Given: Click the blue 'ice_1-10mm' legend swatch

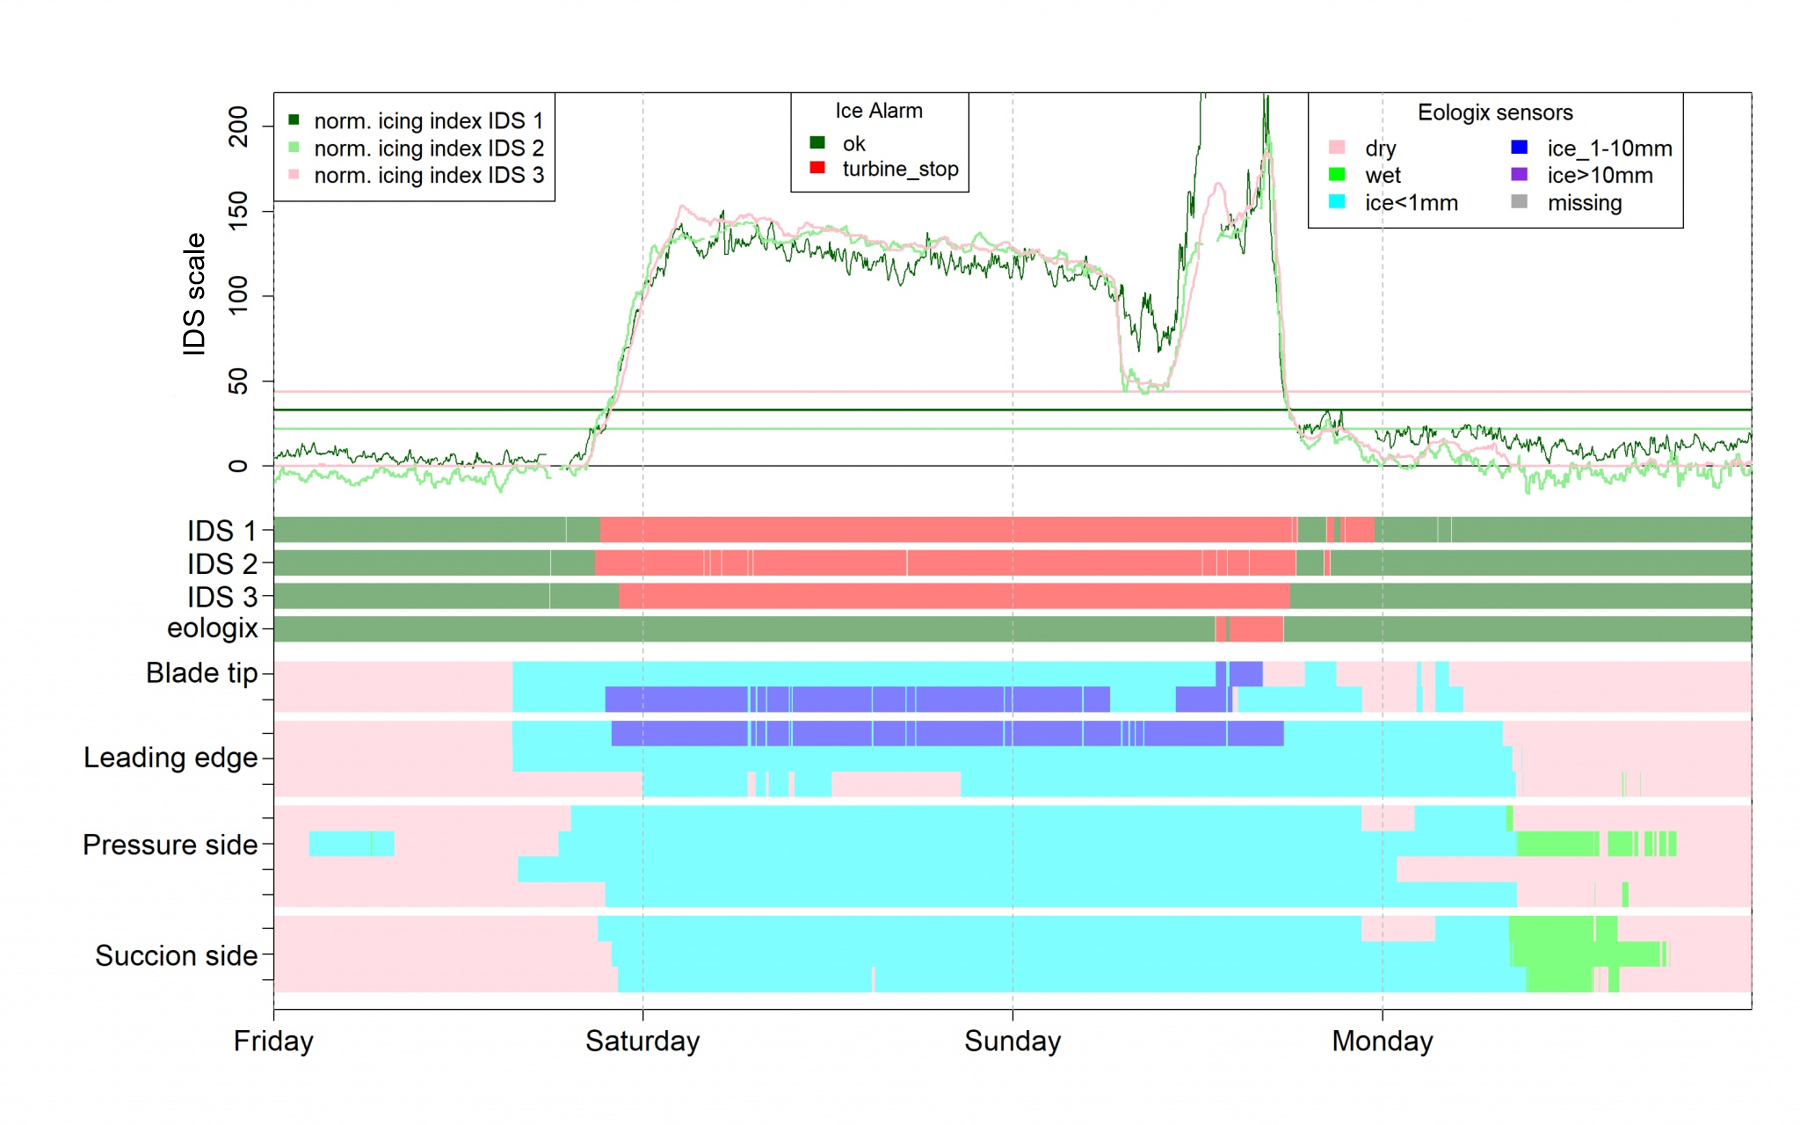Looking at the screenshot, I should coord(1519,148).
